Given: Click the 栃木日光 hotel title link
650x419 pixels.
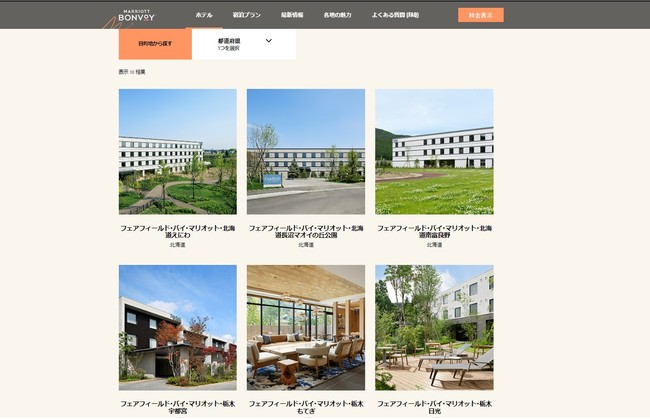Looking at the screenshot, I should tap(434, 407).
